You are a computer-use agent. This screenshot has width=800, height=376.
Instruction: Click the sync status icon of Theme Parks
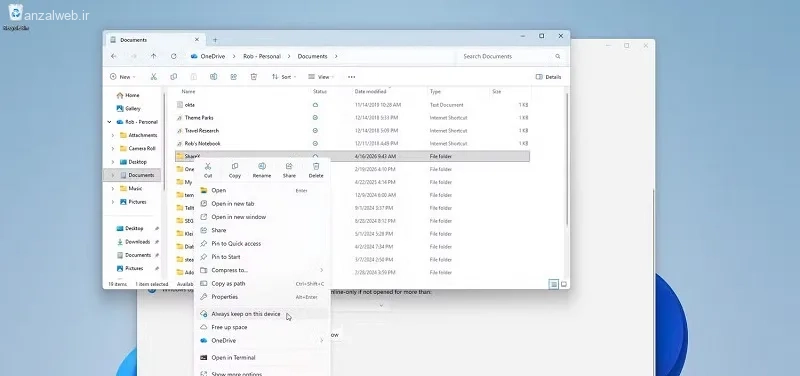[315, 118]
